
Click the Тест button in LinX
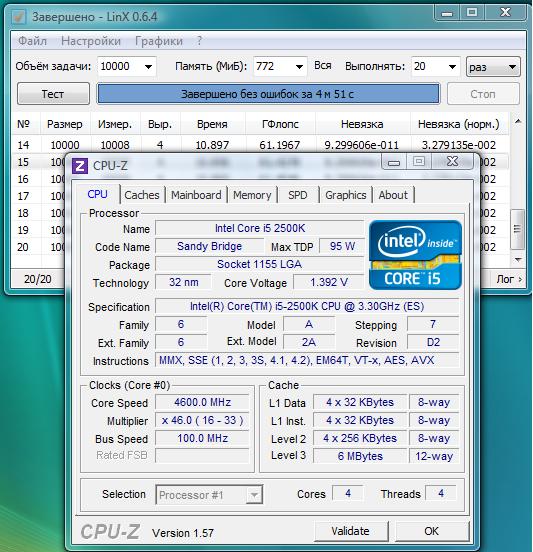click(x=53, y=94)
